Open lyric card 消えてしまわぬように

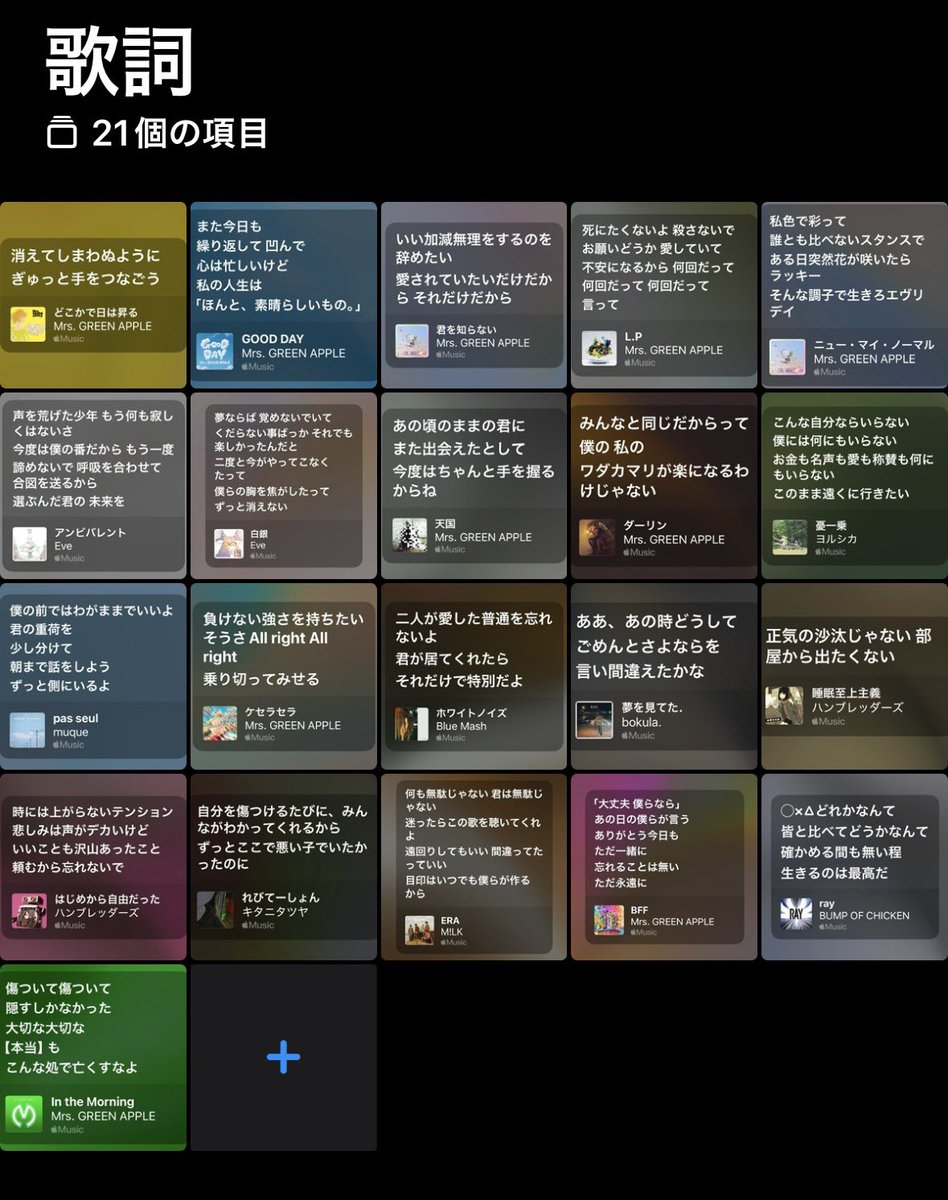tap(93, 295)
